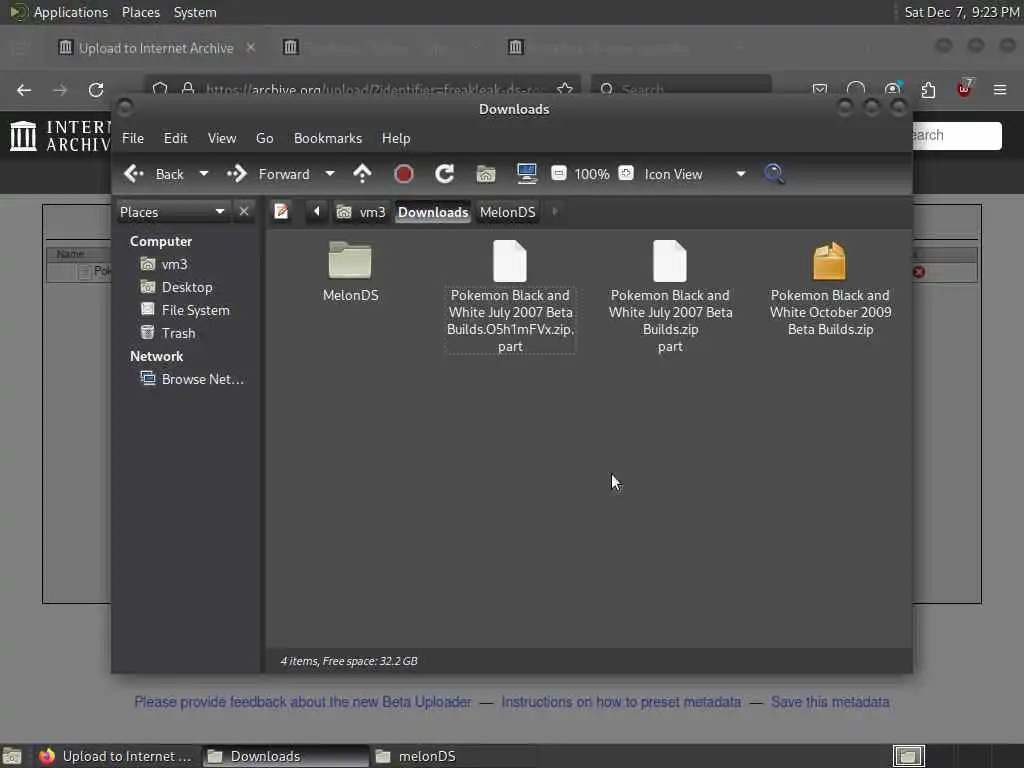The image size is (1024, 768).
Task: Close the Upload to Internet Archive tab
Action: (251, 47)
